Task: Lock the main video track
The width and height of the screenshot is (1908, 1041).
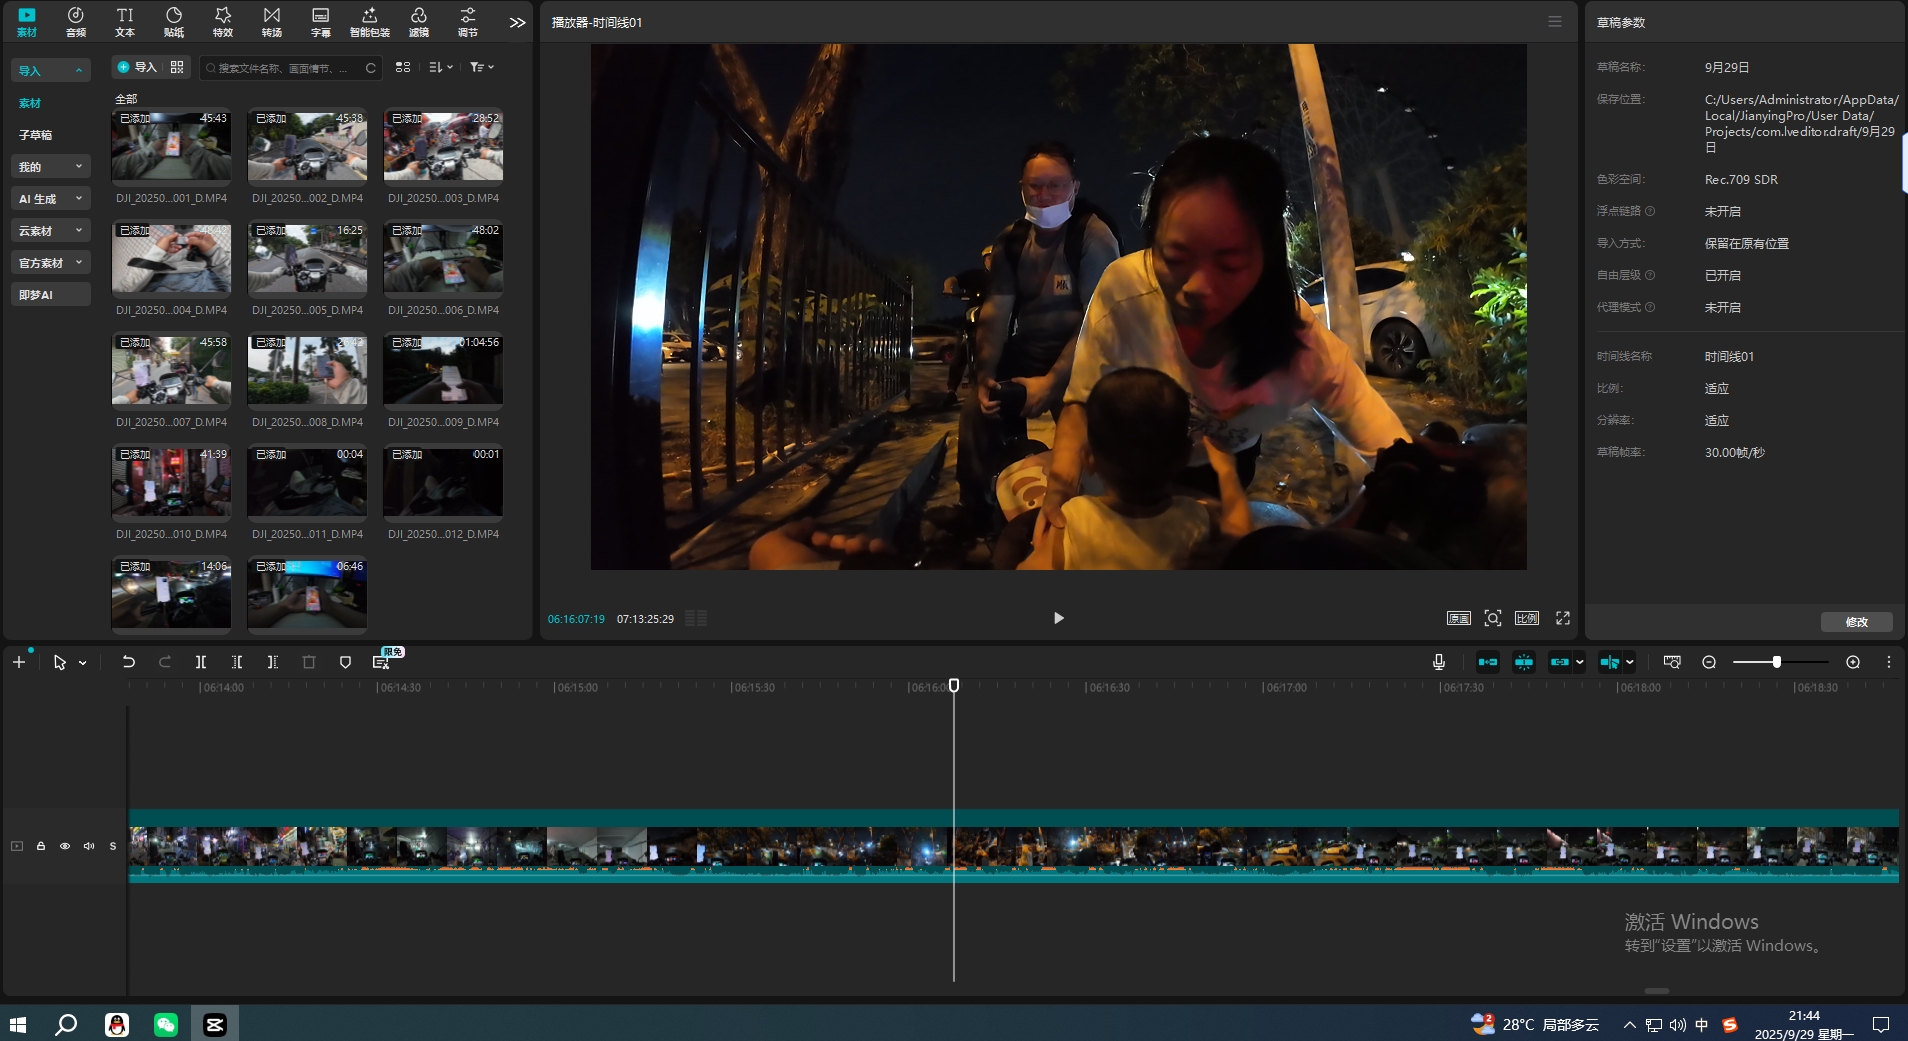Action: 41,846
